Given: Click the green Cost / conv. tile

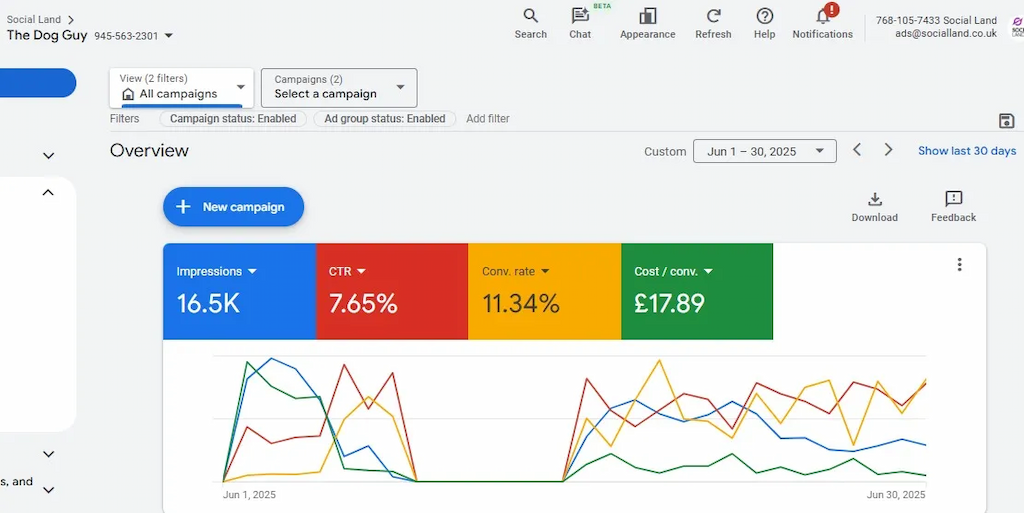Looking at the screenshot, I should 696,291.
